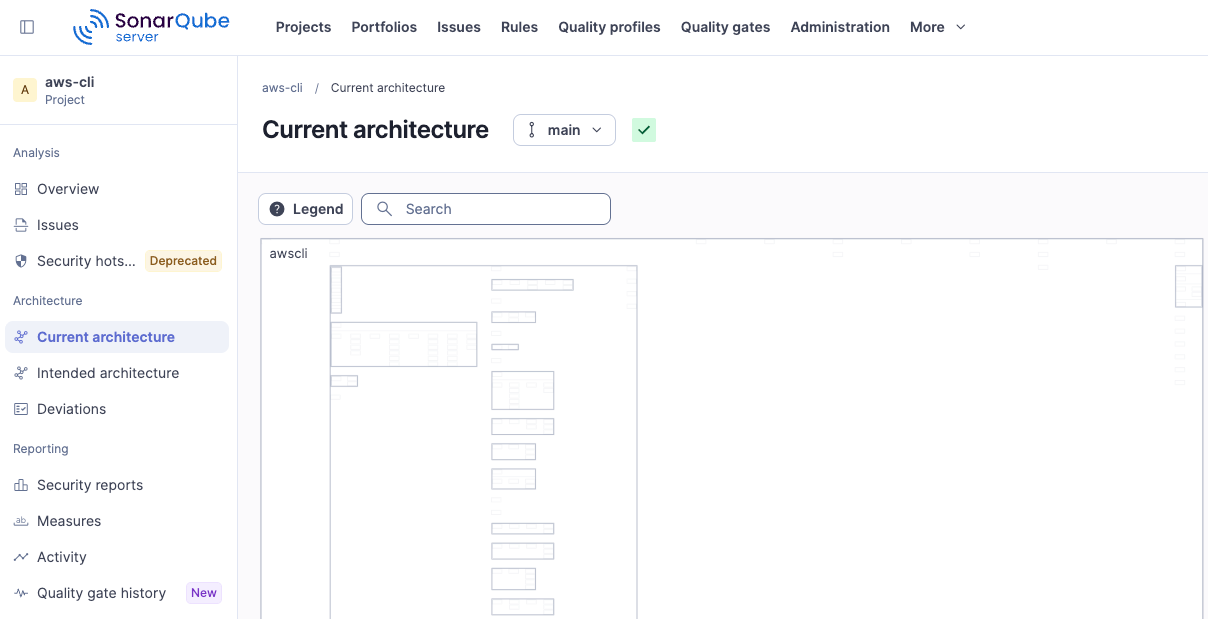Click the Intended architecture graph icon
This screenshot has width=1208, height=619.
click(x=21, y=373)
